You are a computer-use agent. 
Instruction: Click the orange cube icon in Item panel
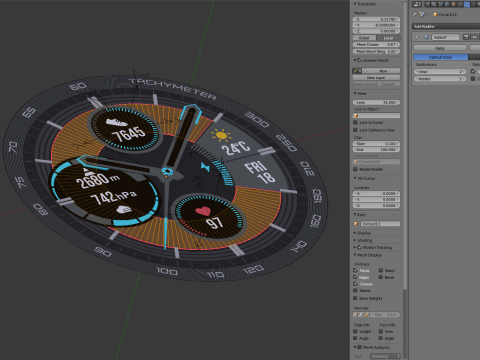click(356, 224)
